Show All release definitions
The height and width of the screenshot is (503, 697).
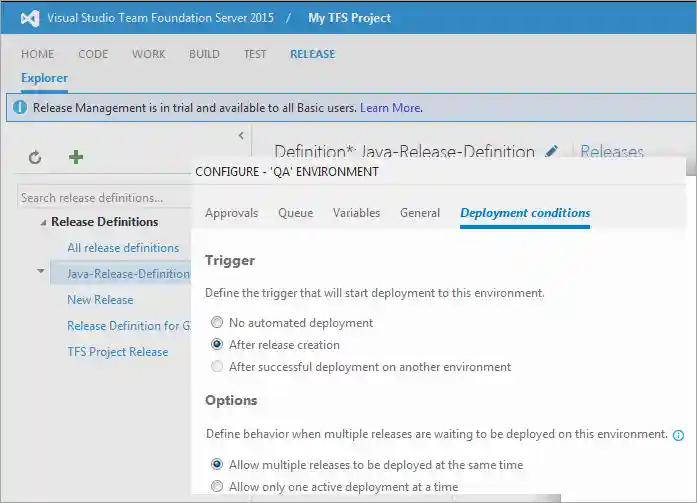coord(123,248)
